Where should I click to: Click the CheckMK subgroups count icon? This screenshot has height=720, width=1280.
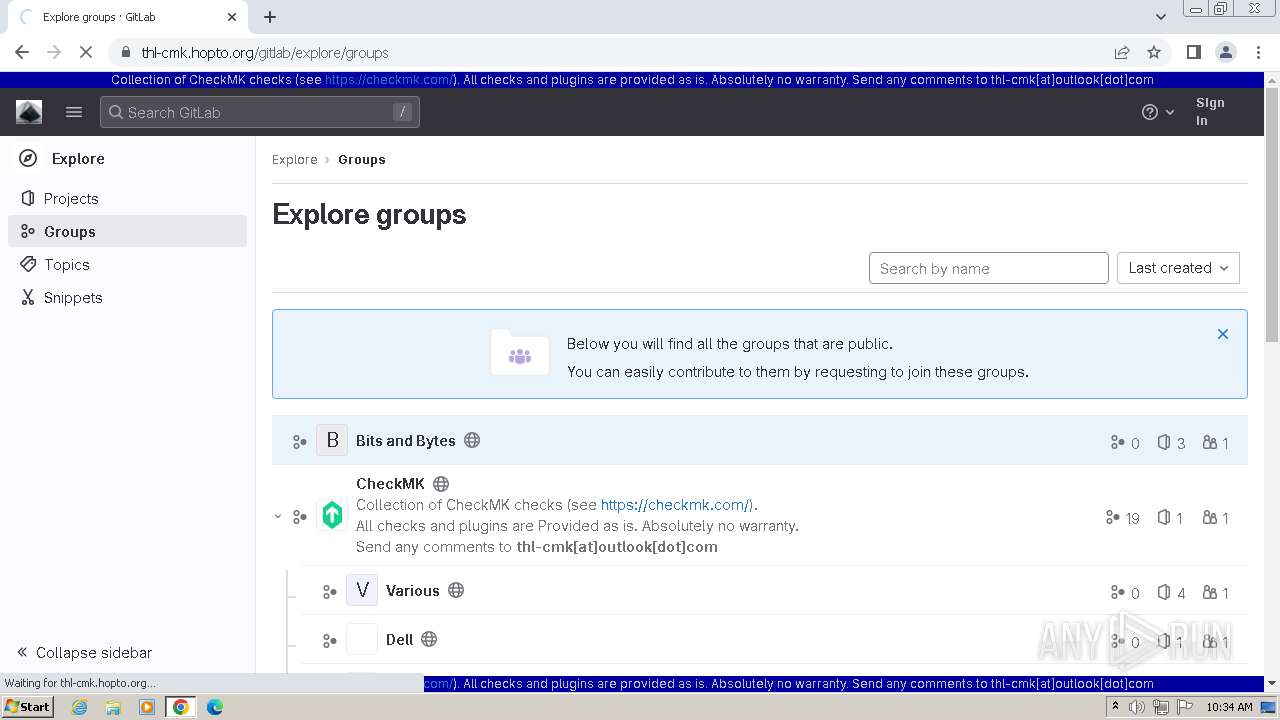tap(1112, 517)
